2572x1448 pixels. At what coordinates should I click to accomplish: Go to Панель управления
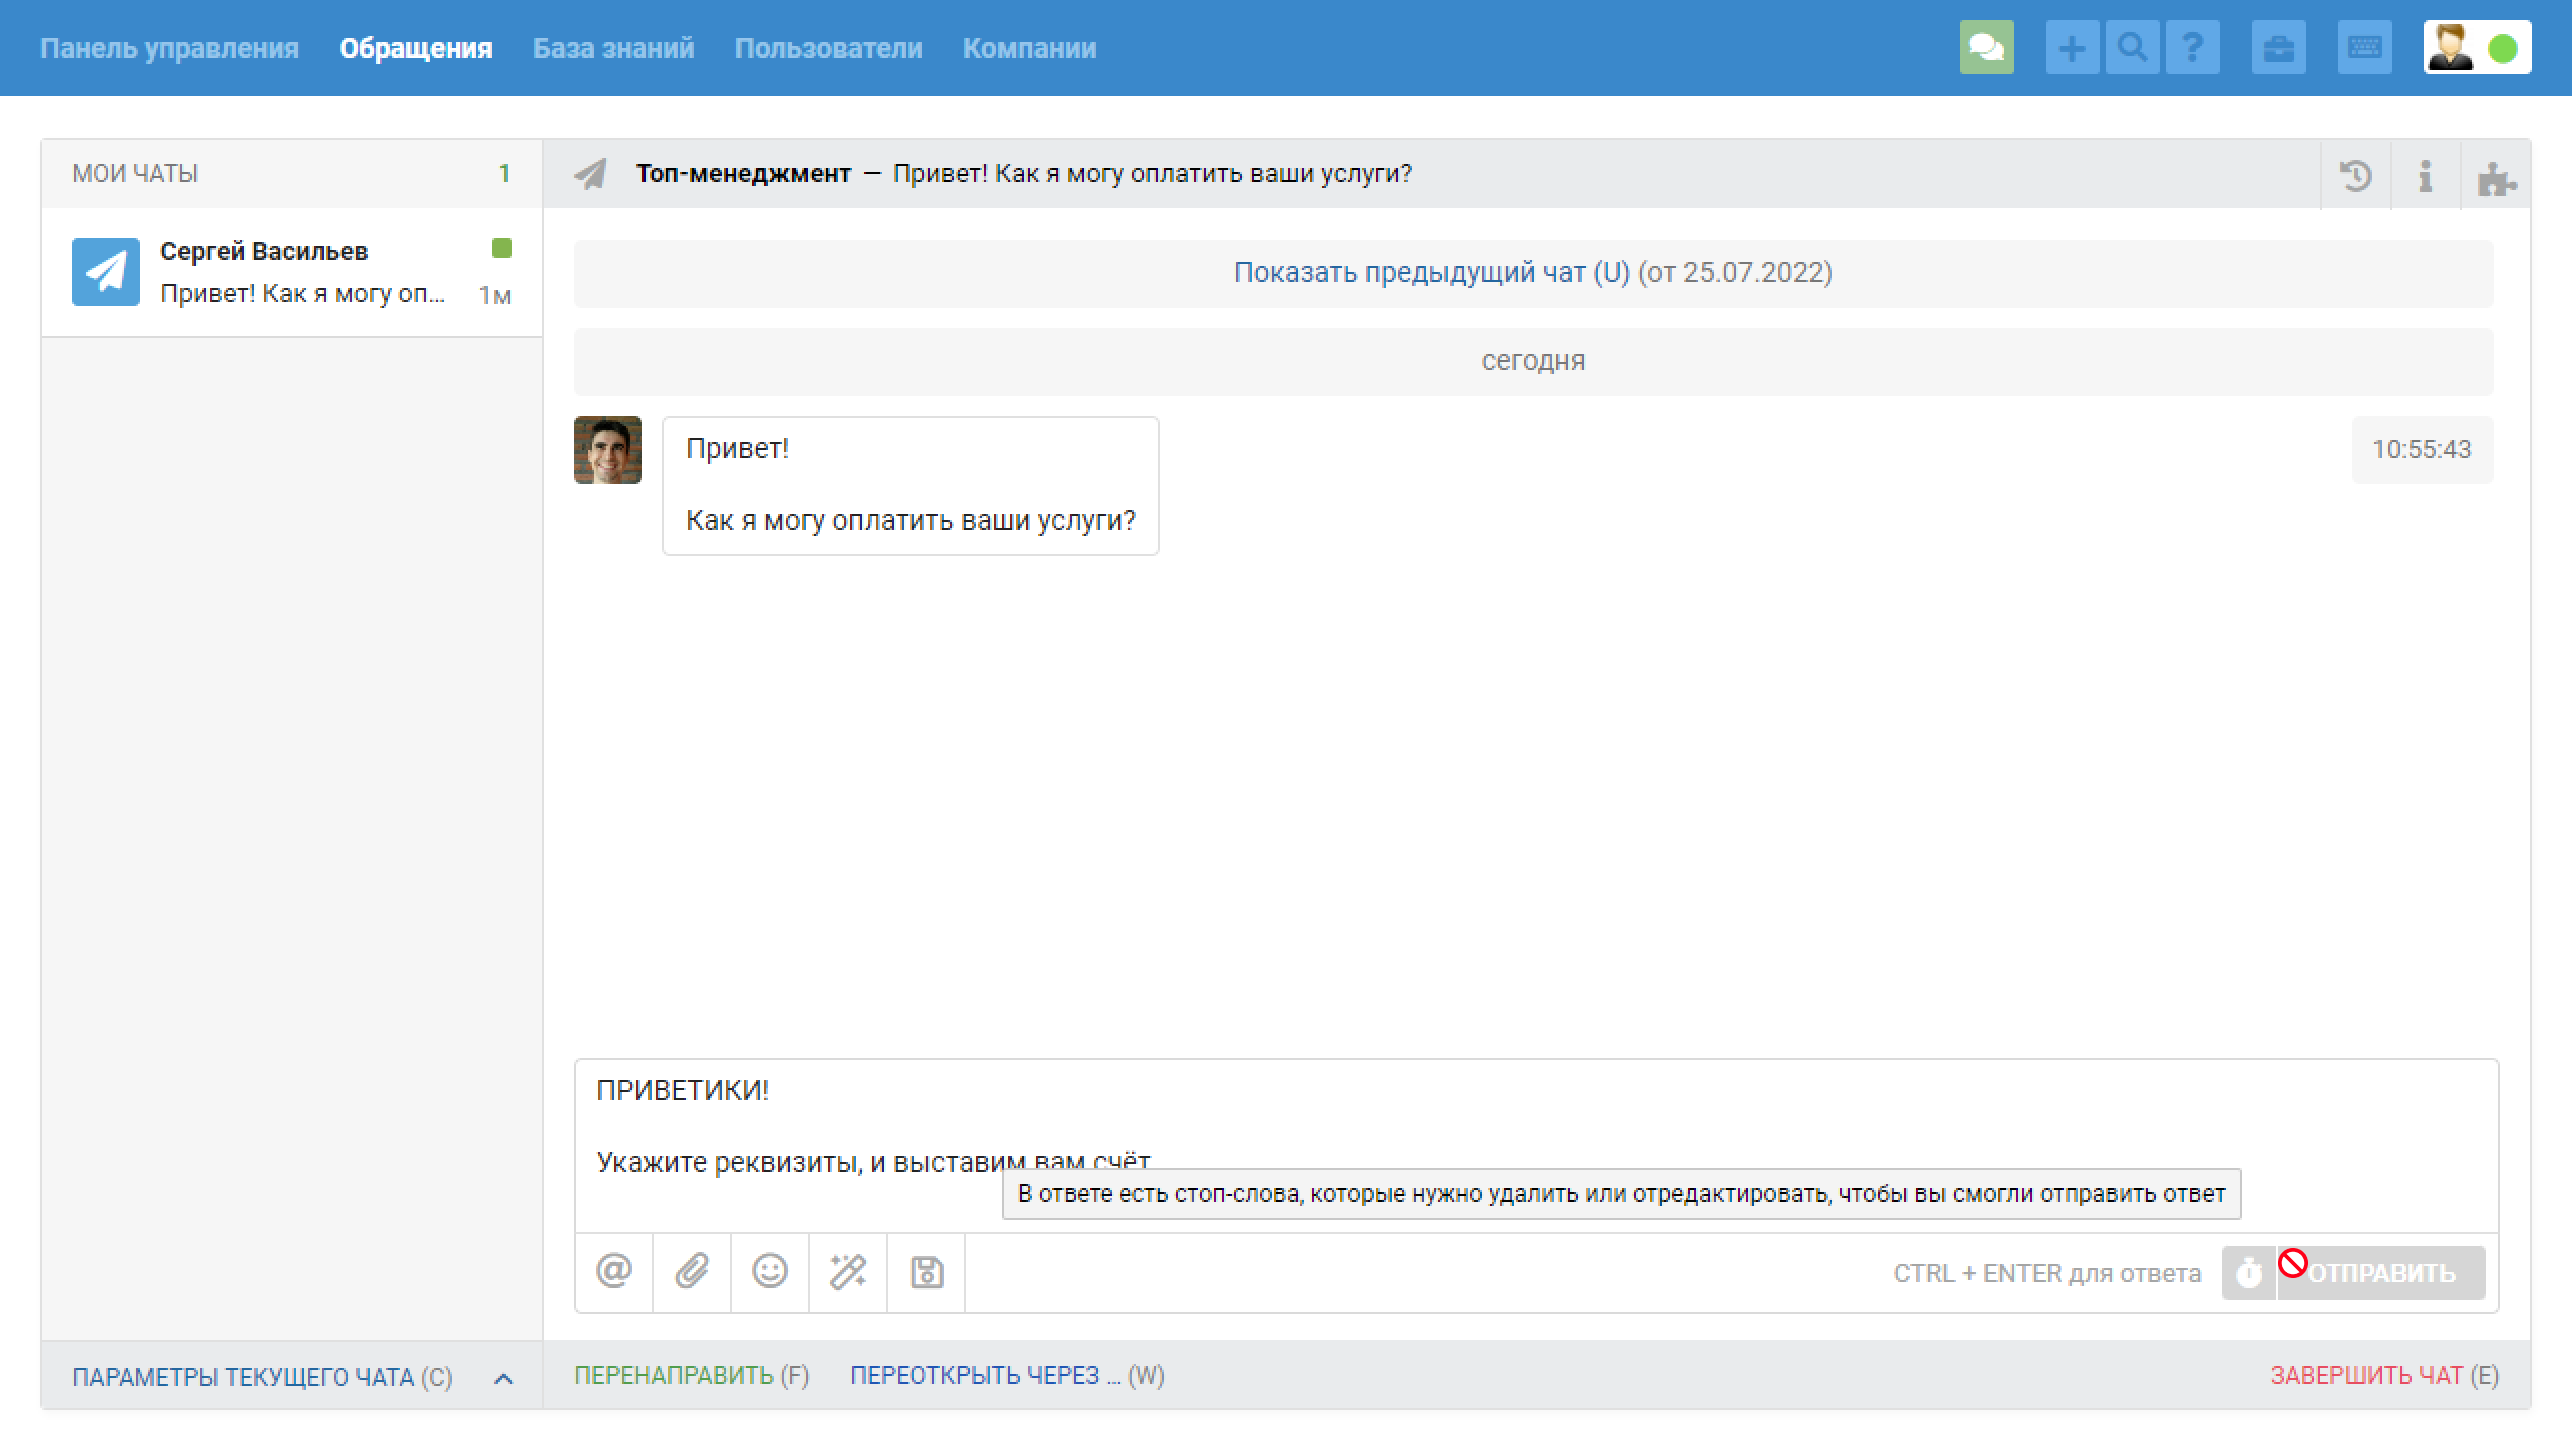[169, 48]
